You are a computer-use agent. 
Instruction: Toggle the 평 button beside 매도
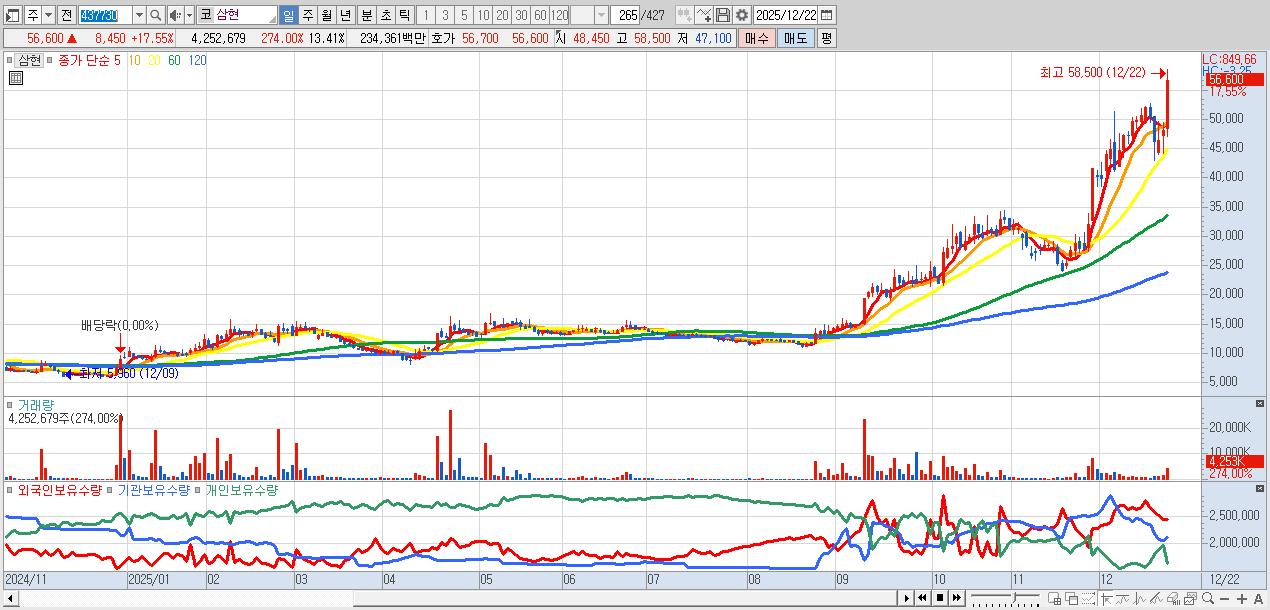coord(826,38)
